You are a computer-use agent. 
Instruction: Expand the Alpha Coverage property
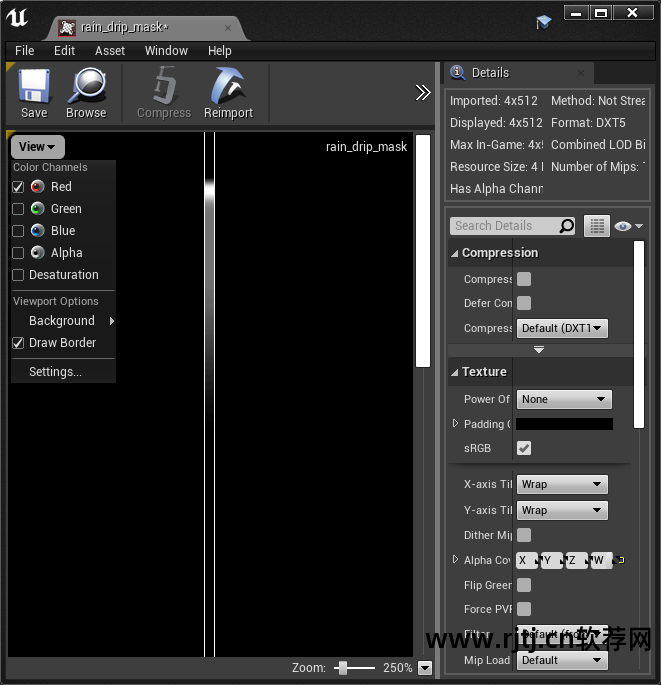(x=455, y=560)
